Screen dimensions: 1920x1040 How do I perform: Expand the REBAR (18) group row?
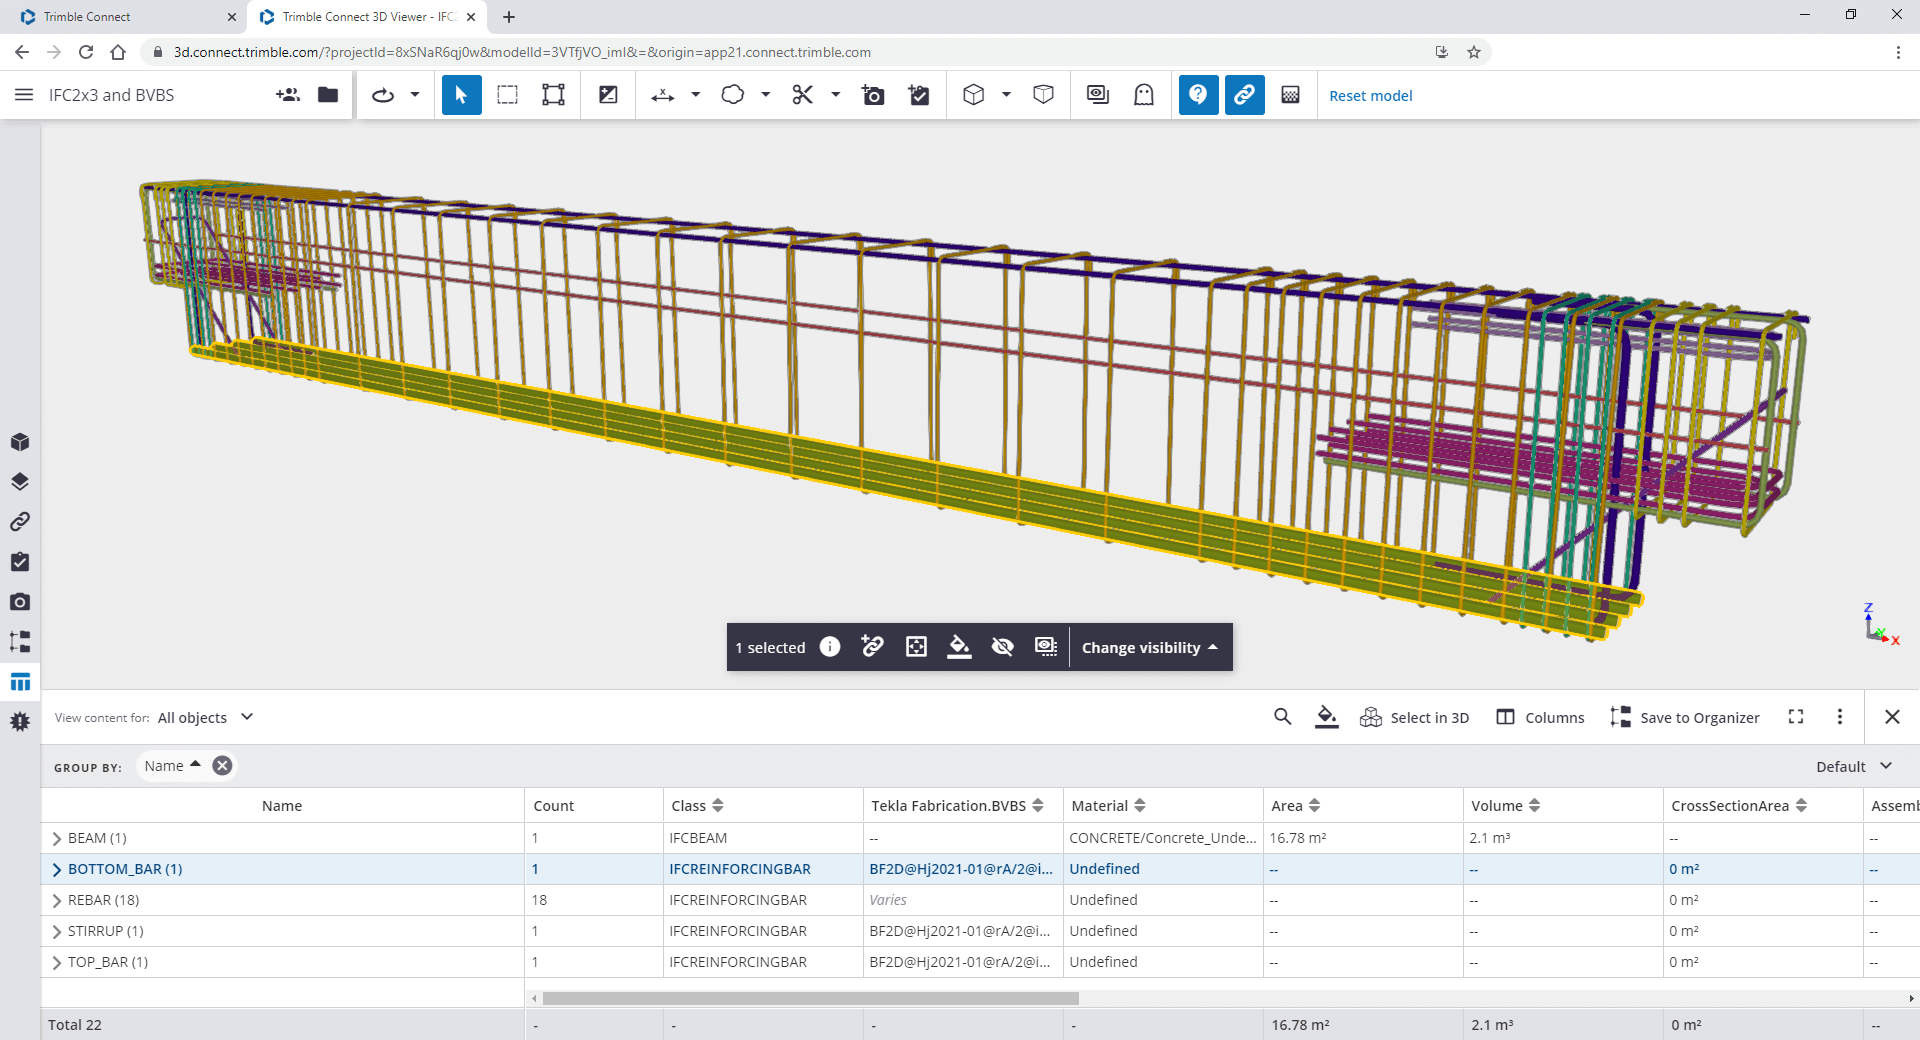pyautogui.click(x=57, y=901)
